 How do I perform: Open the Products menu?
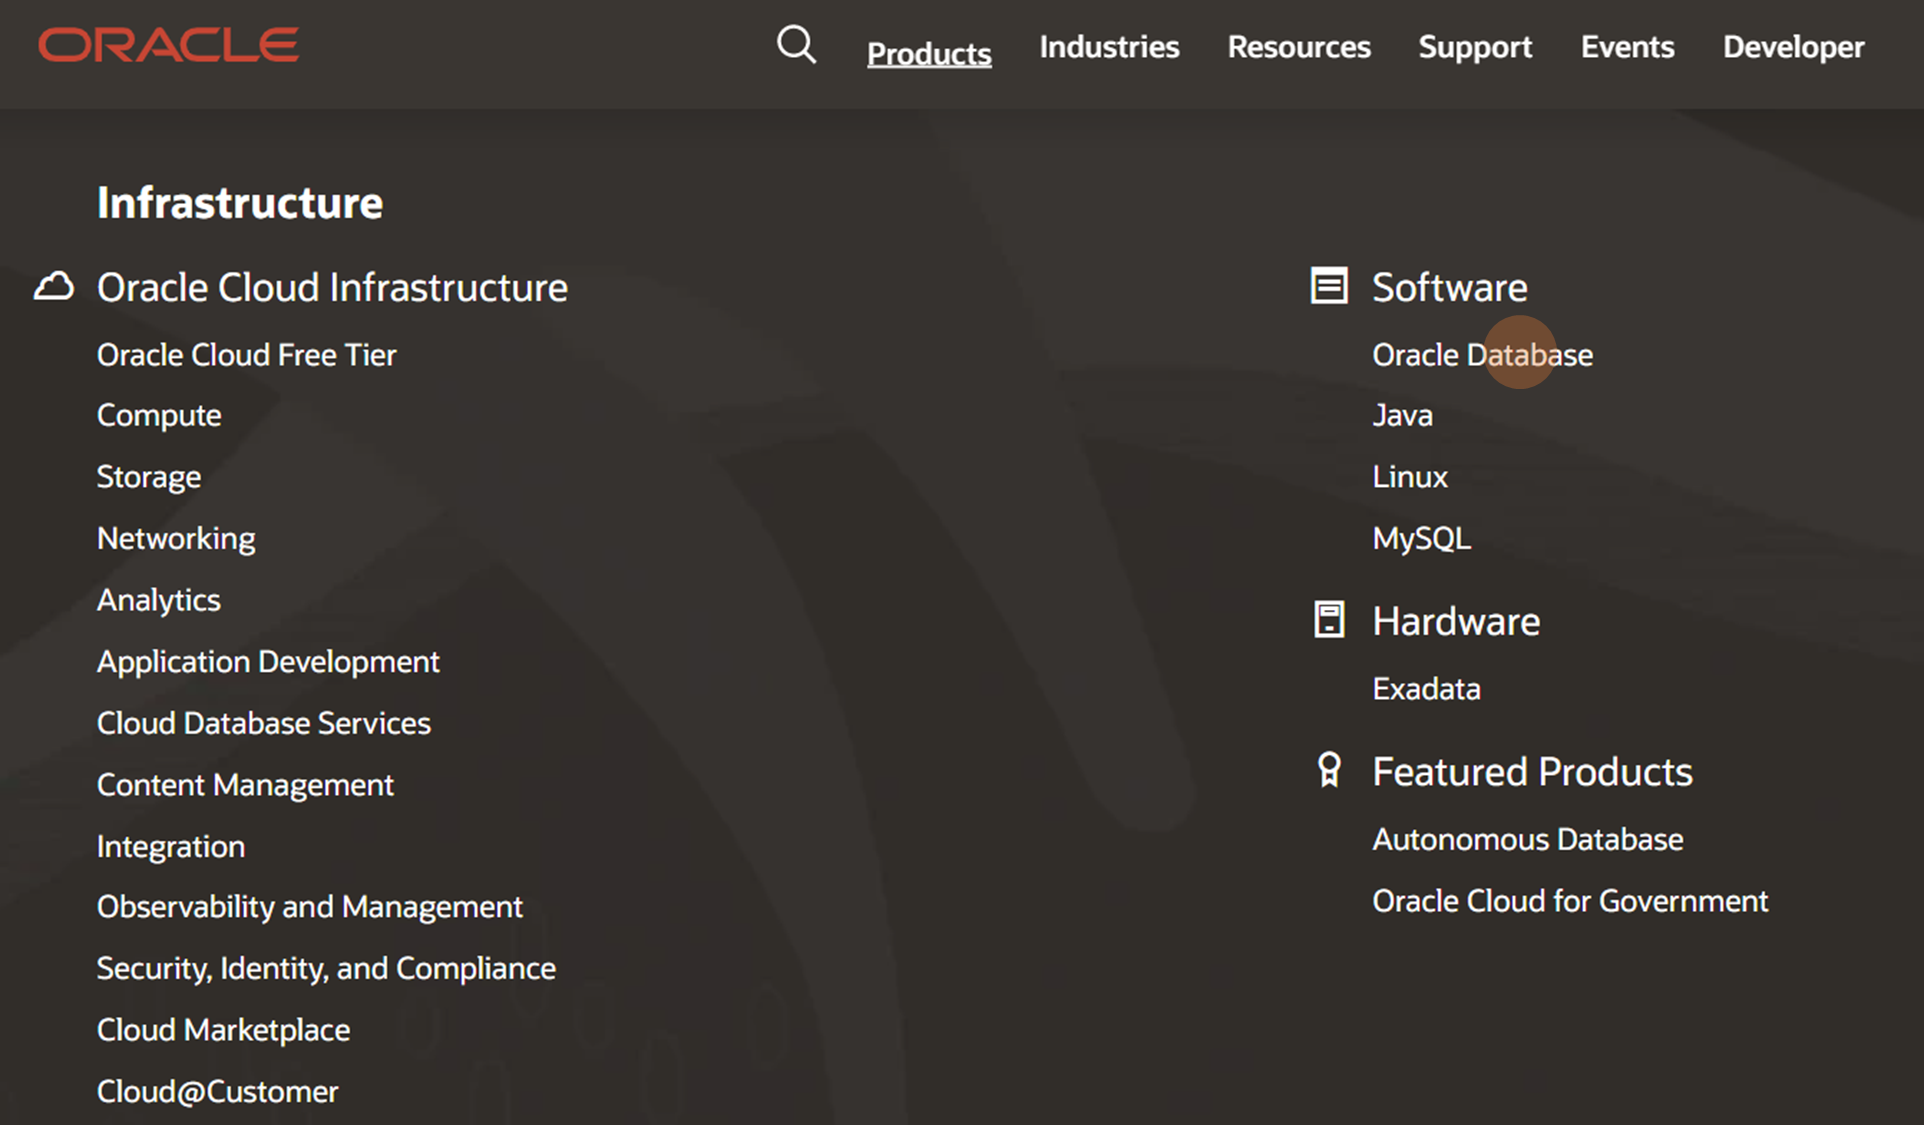(x=929, y=53)
